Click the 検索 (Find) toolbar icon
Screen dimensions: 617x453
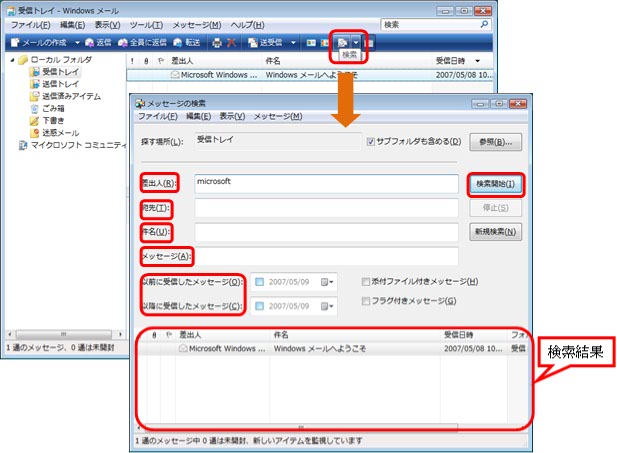pyautogui.click(x=343, y=43)
